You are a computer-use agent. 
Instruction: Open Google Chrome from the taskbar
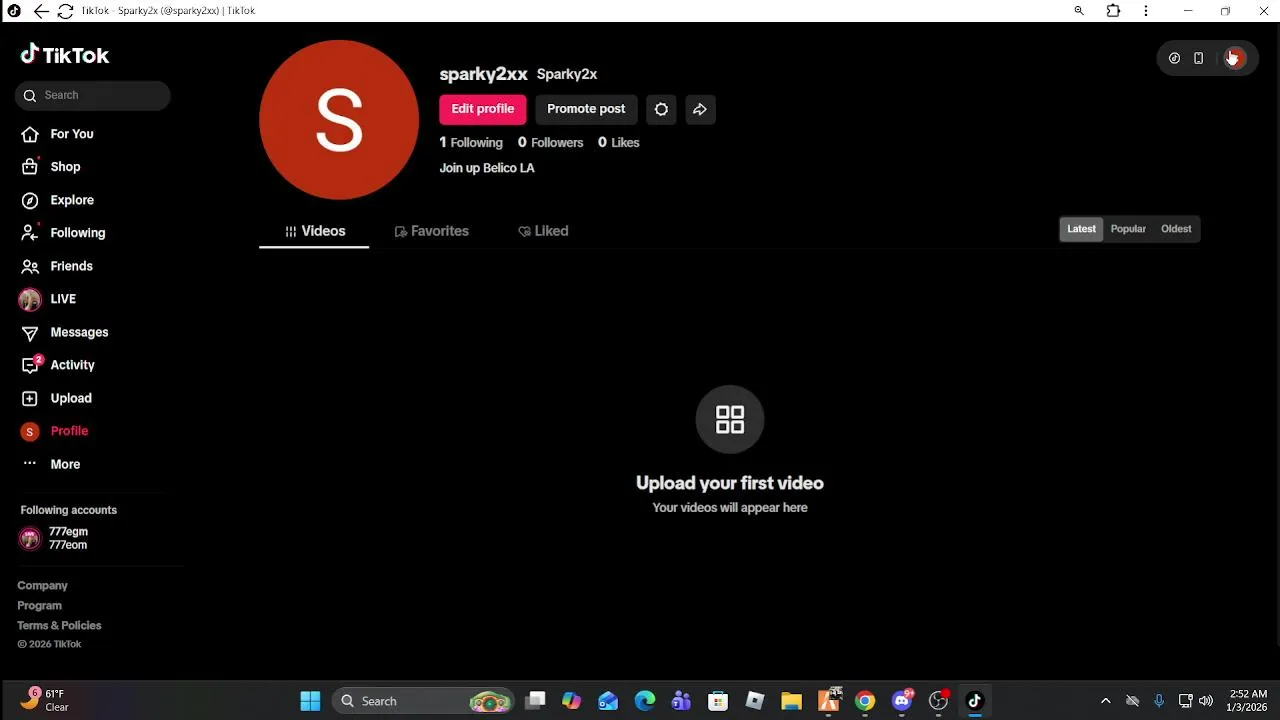(x=865, y=701)
